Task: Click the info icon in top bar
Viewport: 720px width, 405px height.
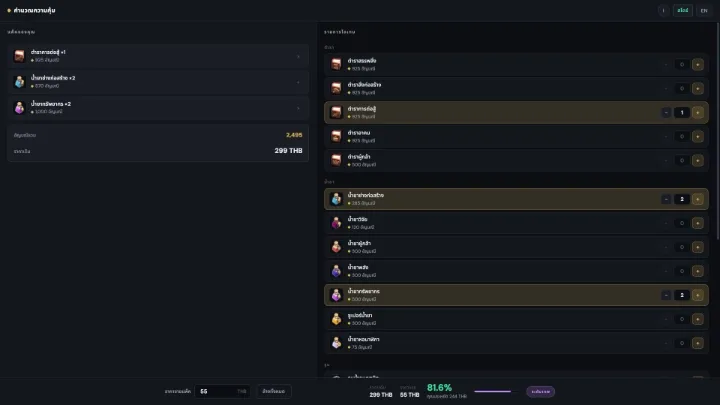Action: click(663, 10)
